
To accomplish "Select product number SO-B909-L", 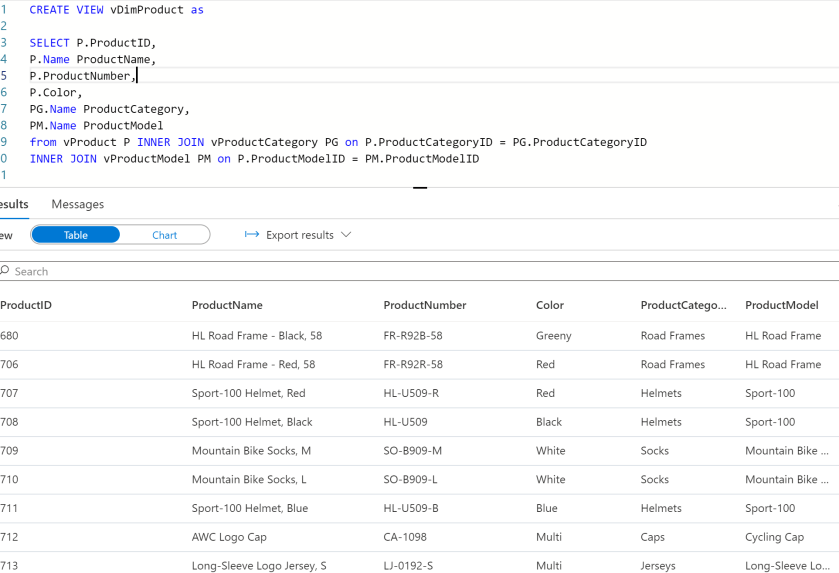I will pyautogui.click(x=410, y=480).
